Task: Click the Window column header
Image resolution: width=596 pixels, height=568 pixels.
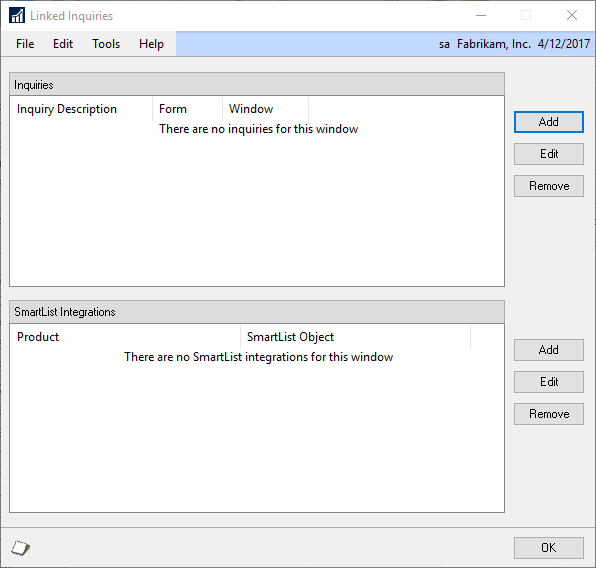Action: point(266,109)
